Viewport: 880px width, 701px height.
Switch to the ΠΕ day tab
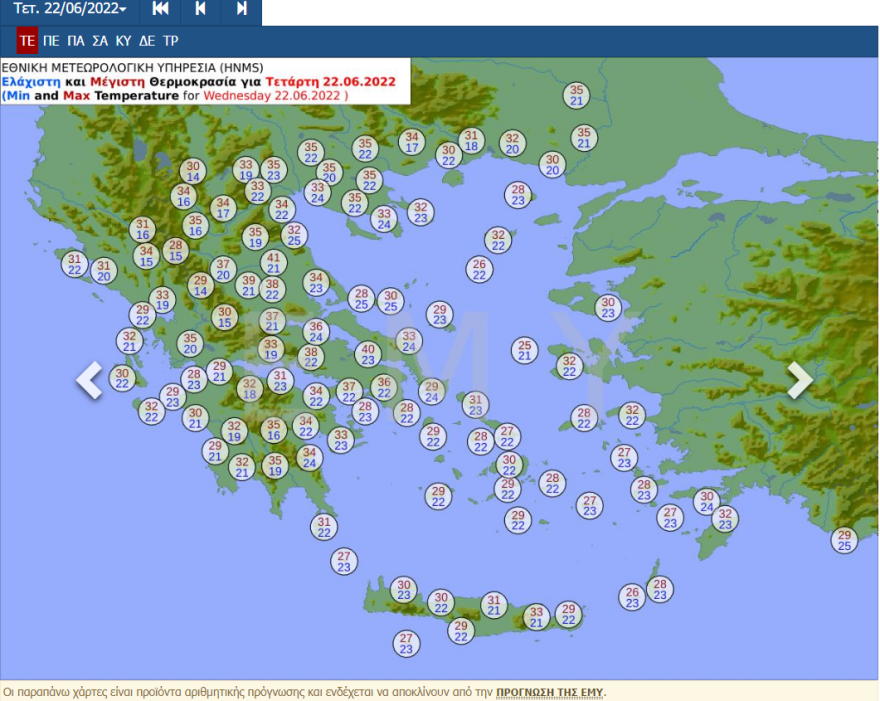pyautogui.click(x=51, y=41)
